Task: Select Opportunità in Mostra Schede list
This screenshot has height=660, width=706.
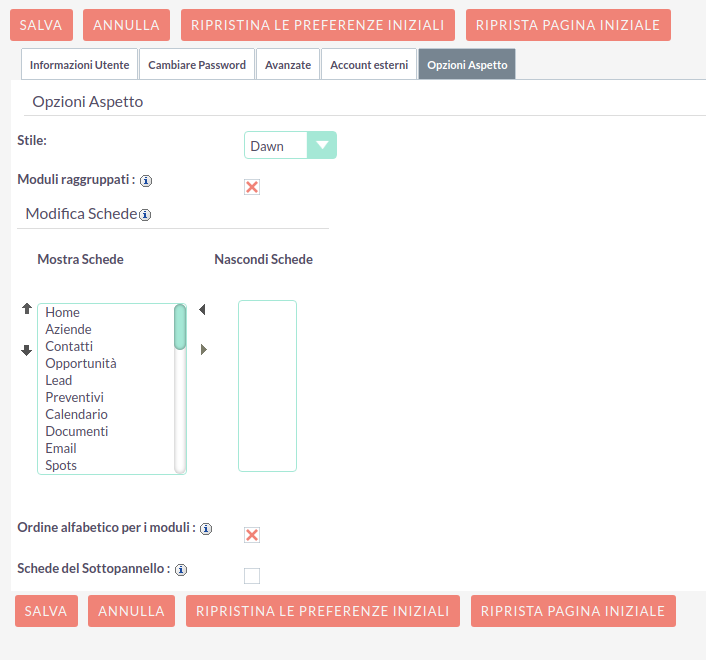Action: click(81, 363)
